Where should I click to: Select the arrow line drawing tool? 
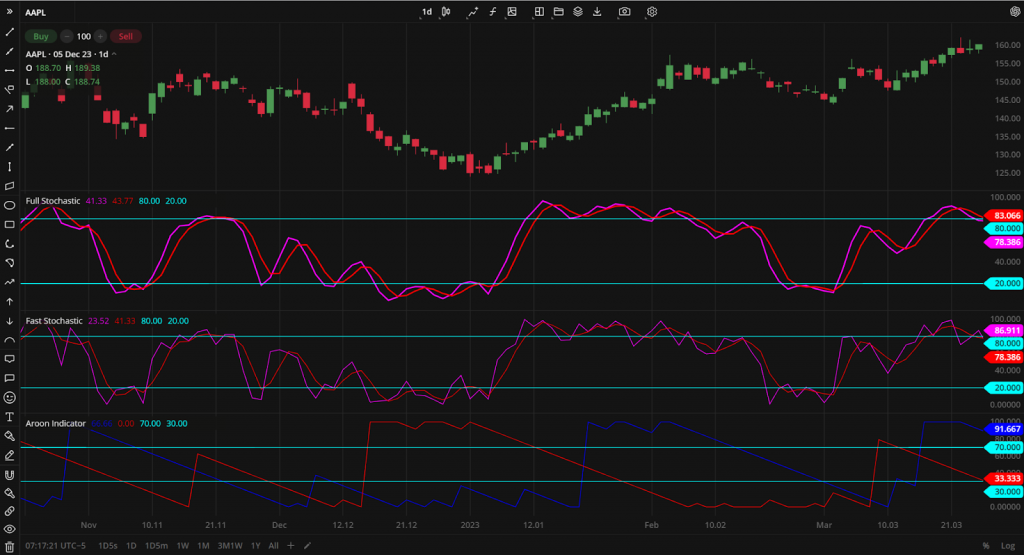(x=9, y=109)
